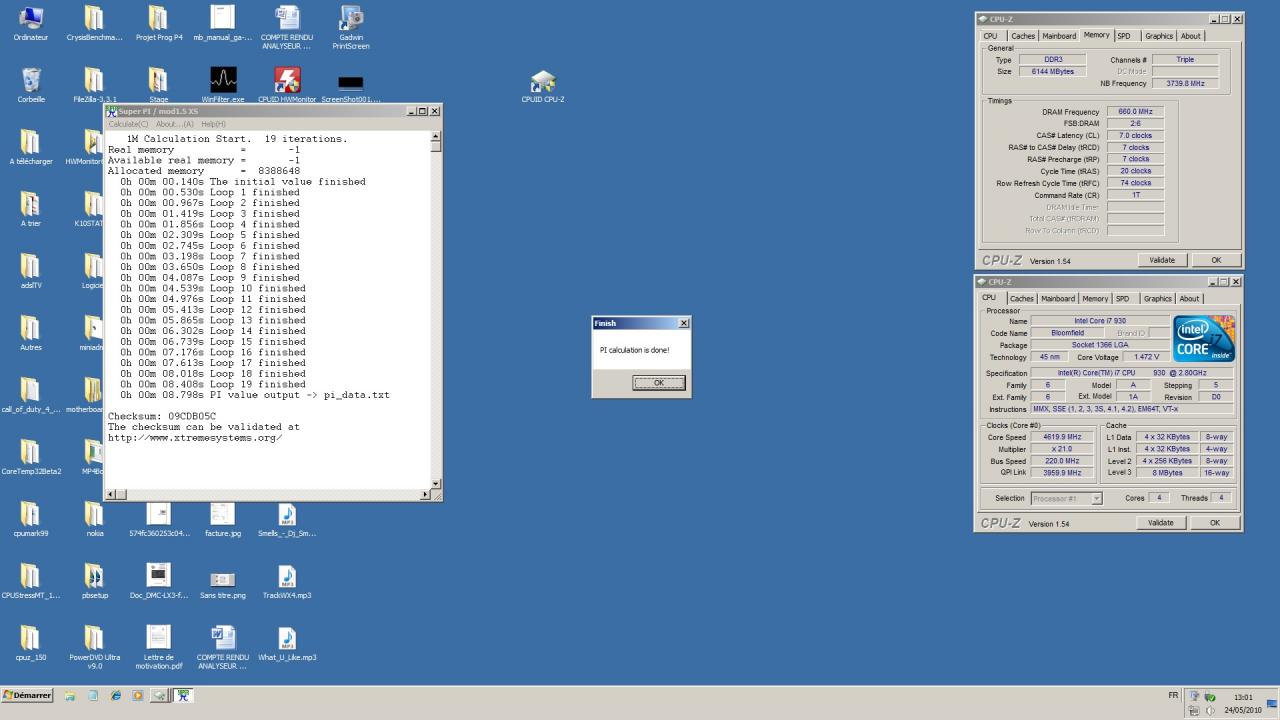Viewport: 1280px width, 720px height.
Task: Expand the Processor #1 selection dropdown
Action: [x=1096, y=498]
